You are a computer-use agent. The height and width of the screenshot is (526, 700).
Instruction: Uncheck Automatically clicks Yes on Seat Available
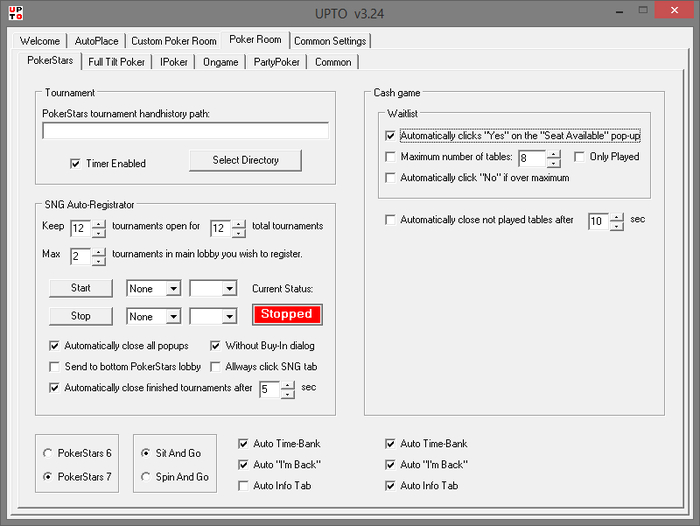click(x=391, y=135)
